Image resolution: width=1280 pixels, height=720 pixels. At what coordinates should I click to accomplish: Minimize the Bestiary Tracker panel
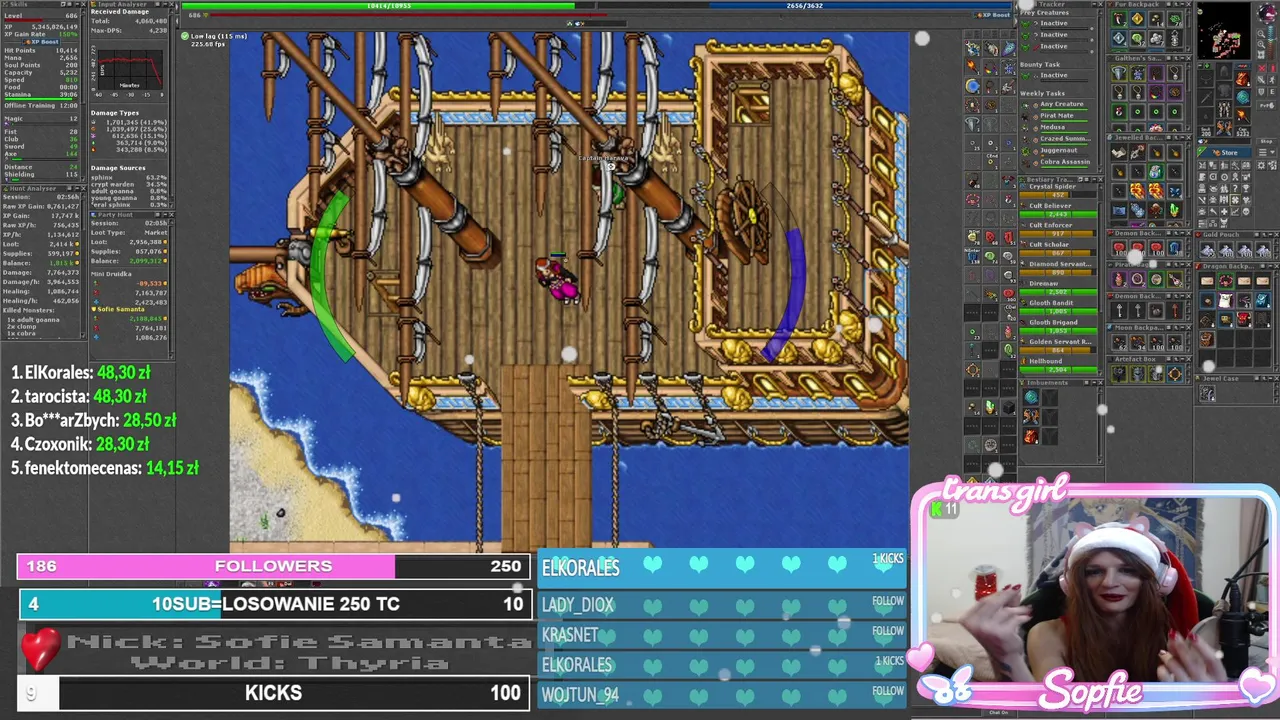[x=1093, y=180]
